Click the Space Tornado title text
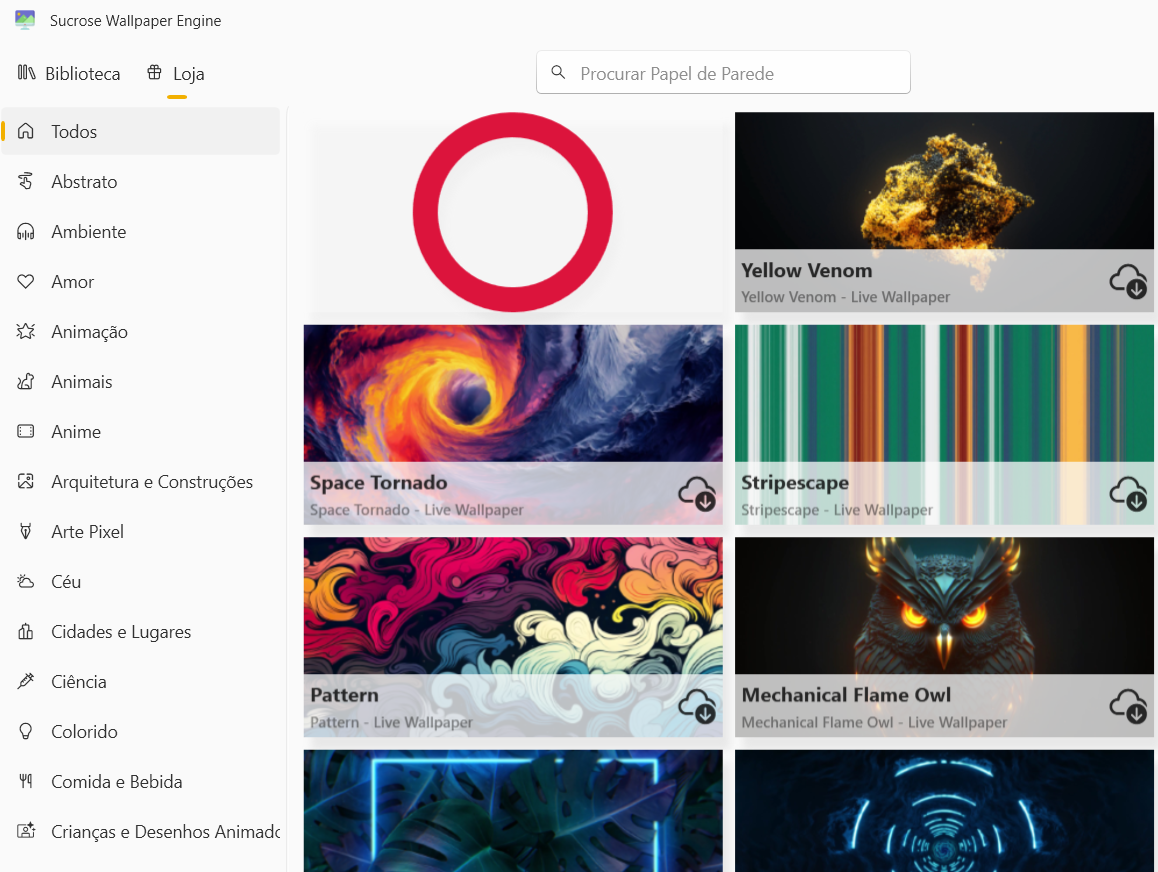The height and width of the screenshot is (872, 1158). coord(378,483)
